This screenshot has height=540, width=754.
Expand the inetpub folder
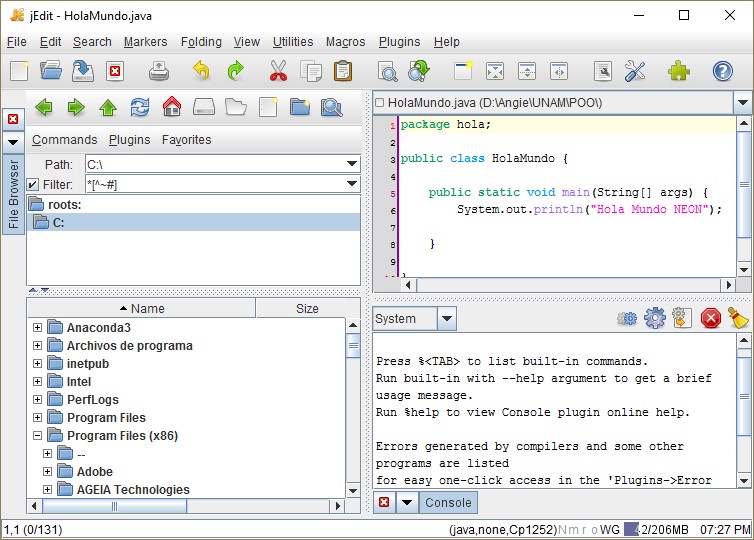(37, 364)
